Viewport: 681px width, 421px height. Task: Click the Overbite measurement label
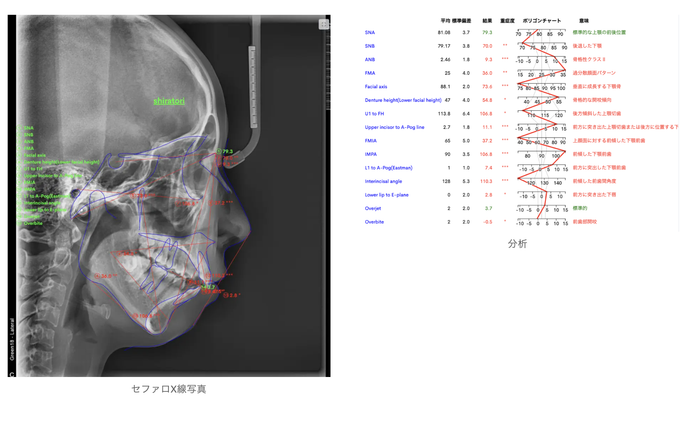click(374, 222)
